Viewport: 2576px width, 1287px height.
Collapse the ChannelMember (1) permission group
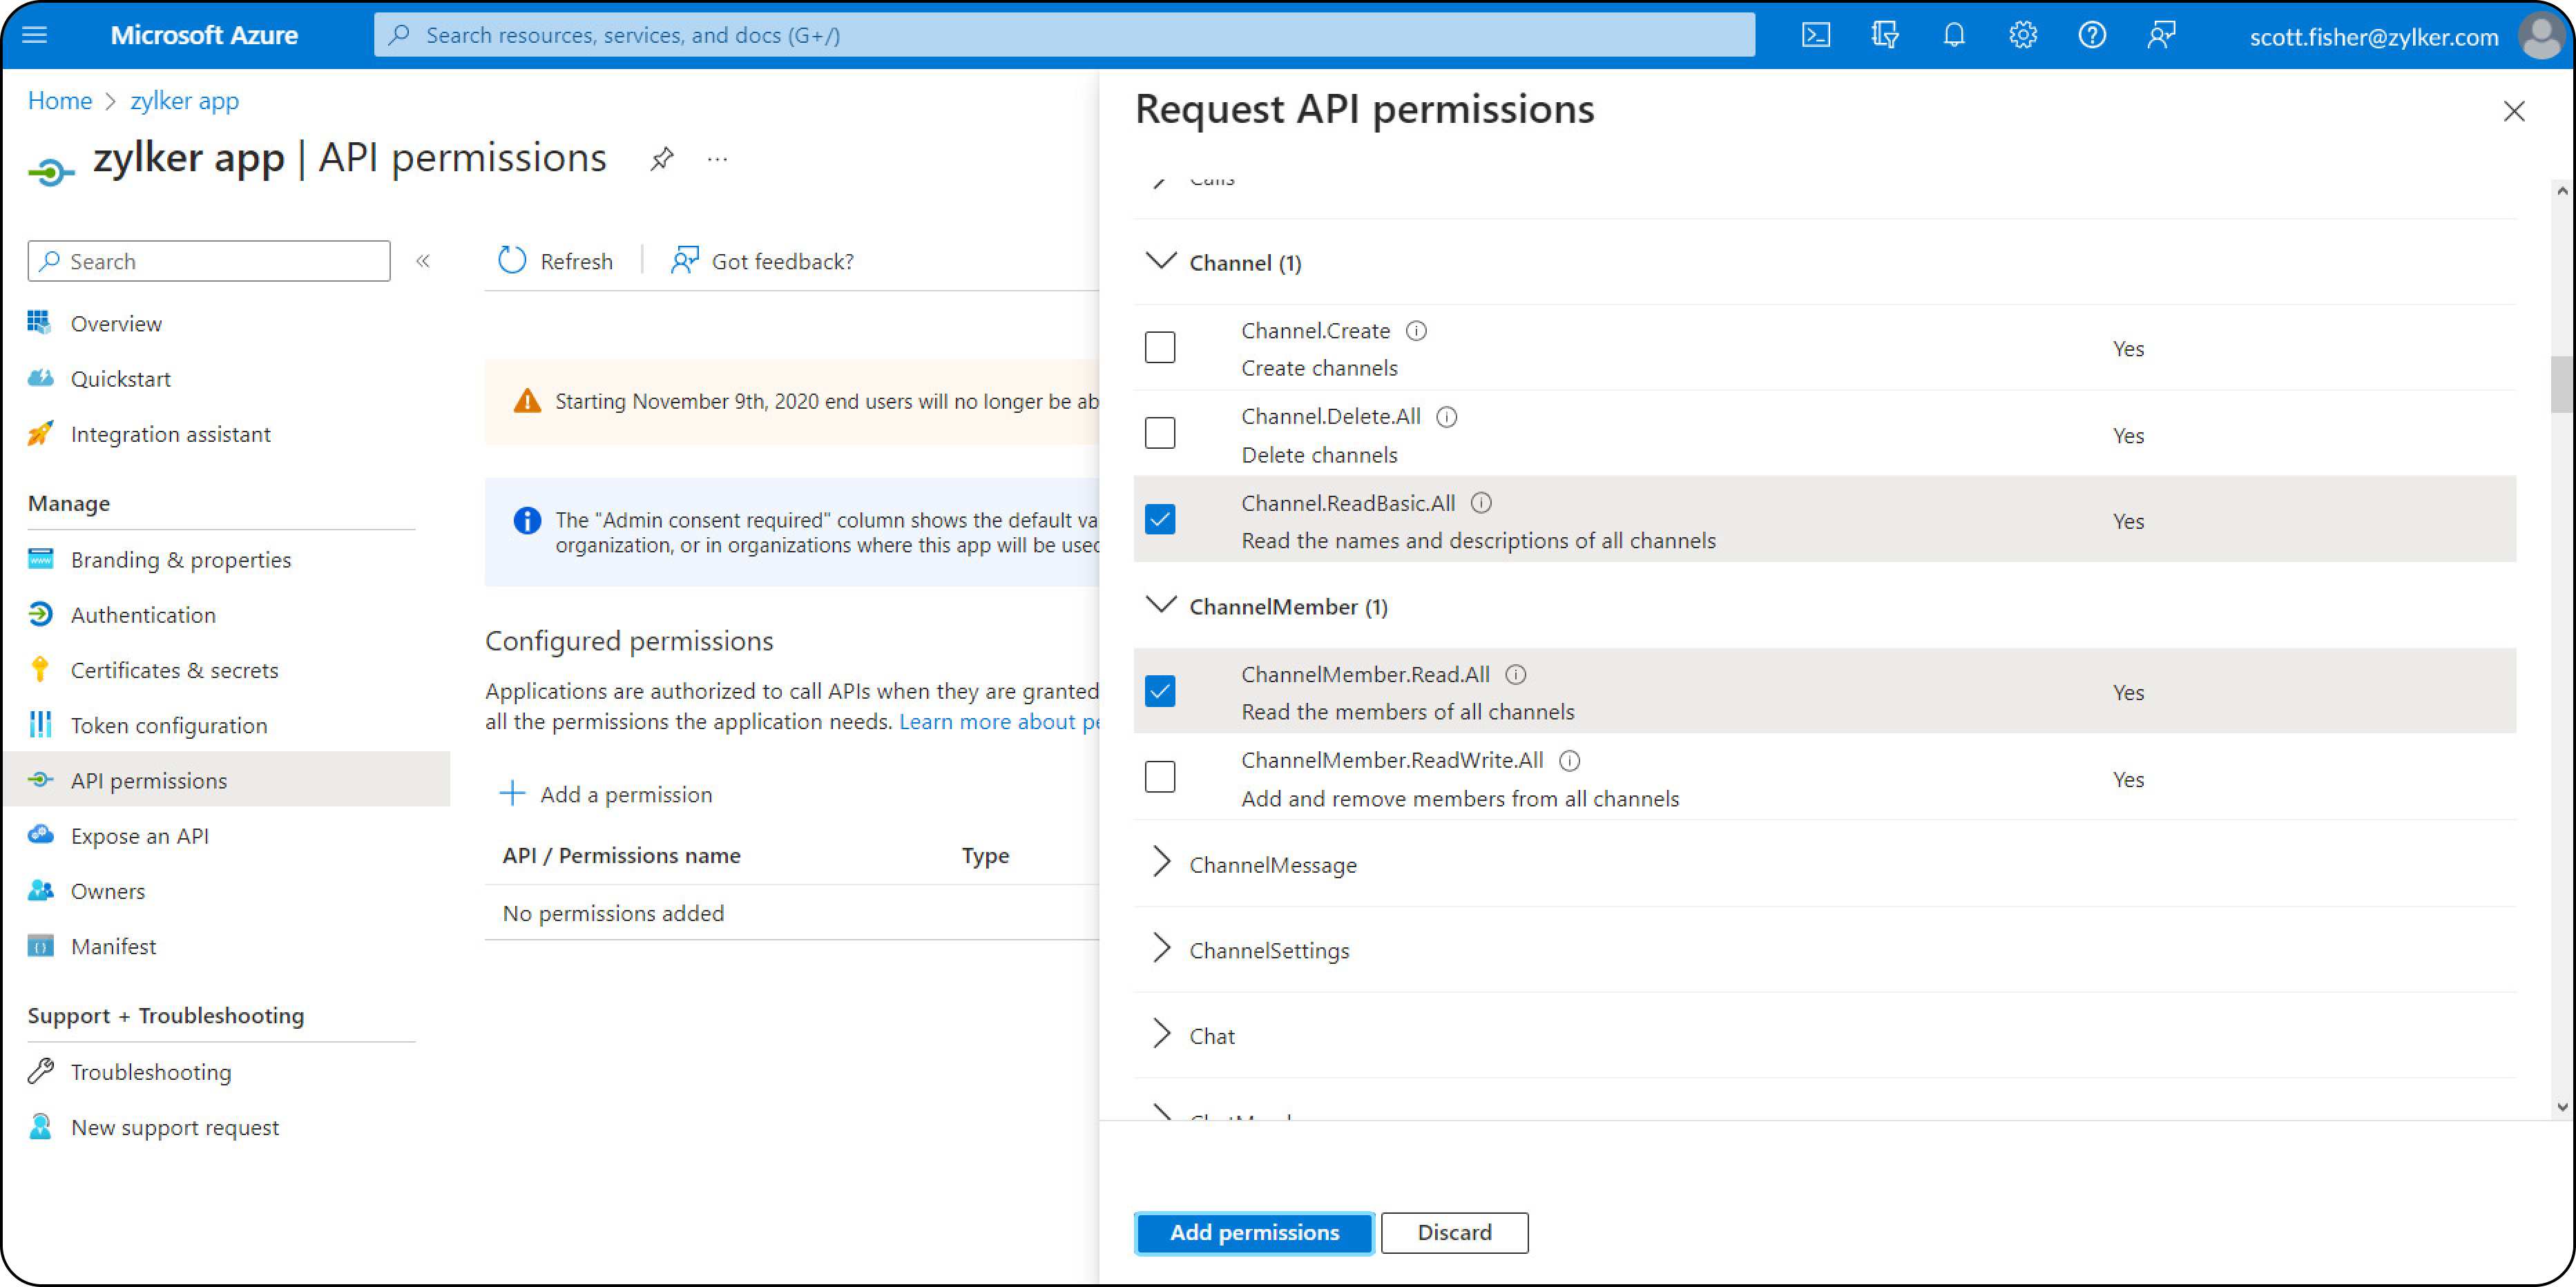[x=1160, y=606]
